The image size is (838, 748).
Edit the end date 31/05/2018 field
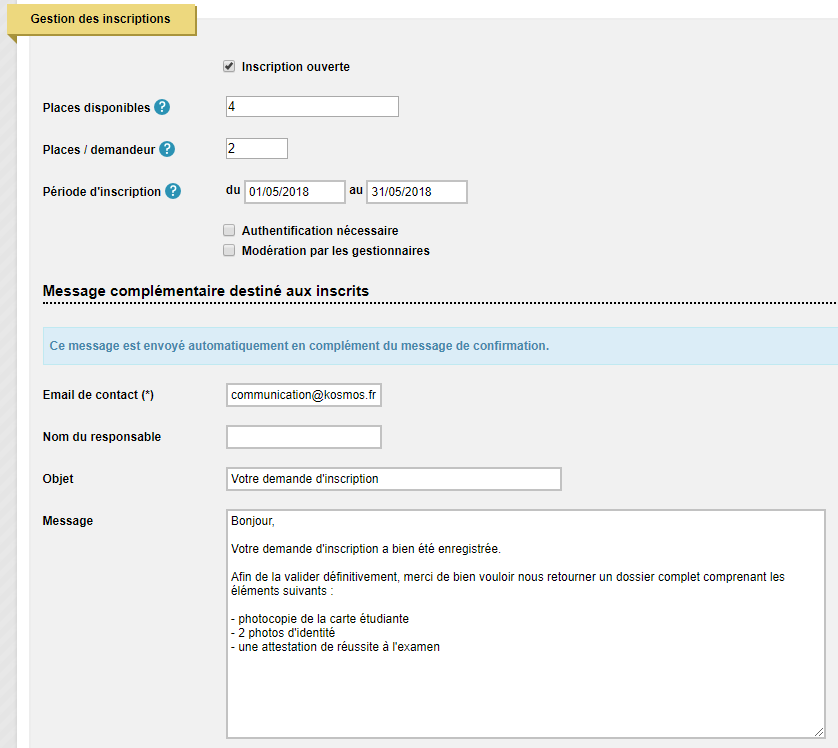point(417,192)
